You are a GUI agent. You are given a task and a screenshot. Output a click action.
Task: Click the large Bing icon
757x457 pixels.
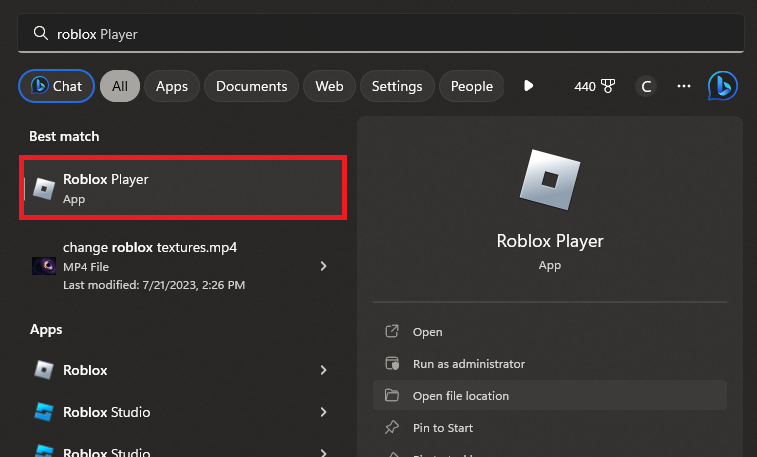pyautogui.click(x=723, y=86)
